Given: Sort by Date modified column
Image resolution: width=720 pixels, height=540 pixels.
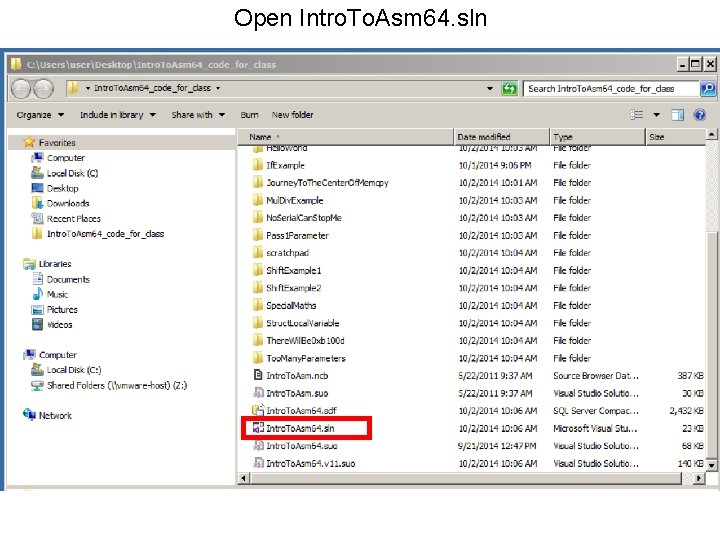Looking at the screenshot, I should 501,137.
